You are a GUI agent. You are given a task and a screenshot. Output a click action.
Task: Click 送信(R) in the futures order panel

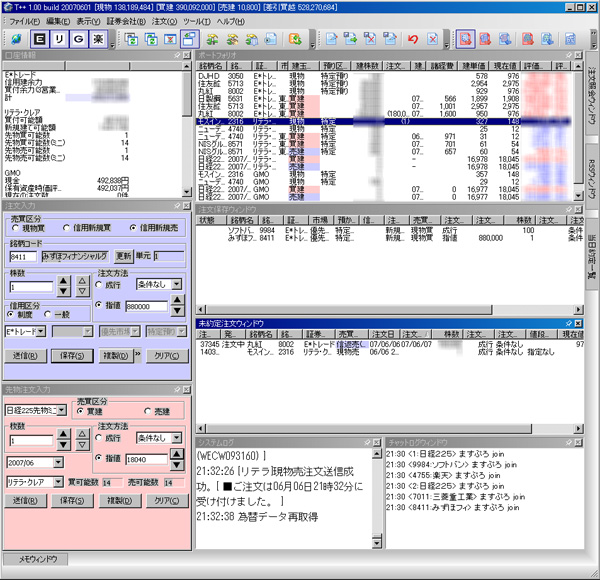click(x=25, y=500)
